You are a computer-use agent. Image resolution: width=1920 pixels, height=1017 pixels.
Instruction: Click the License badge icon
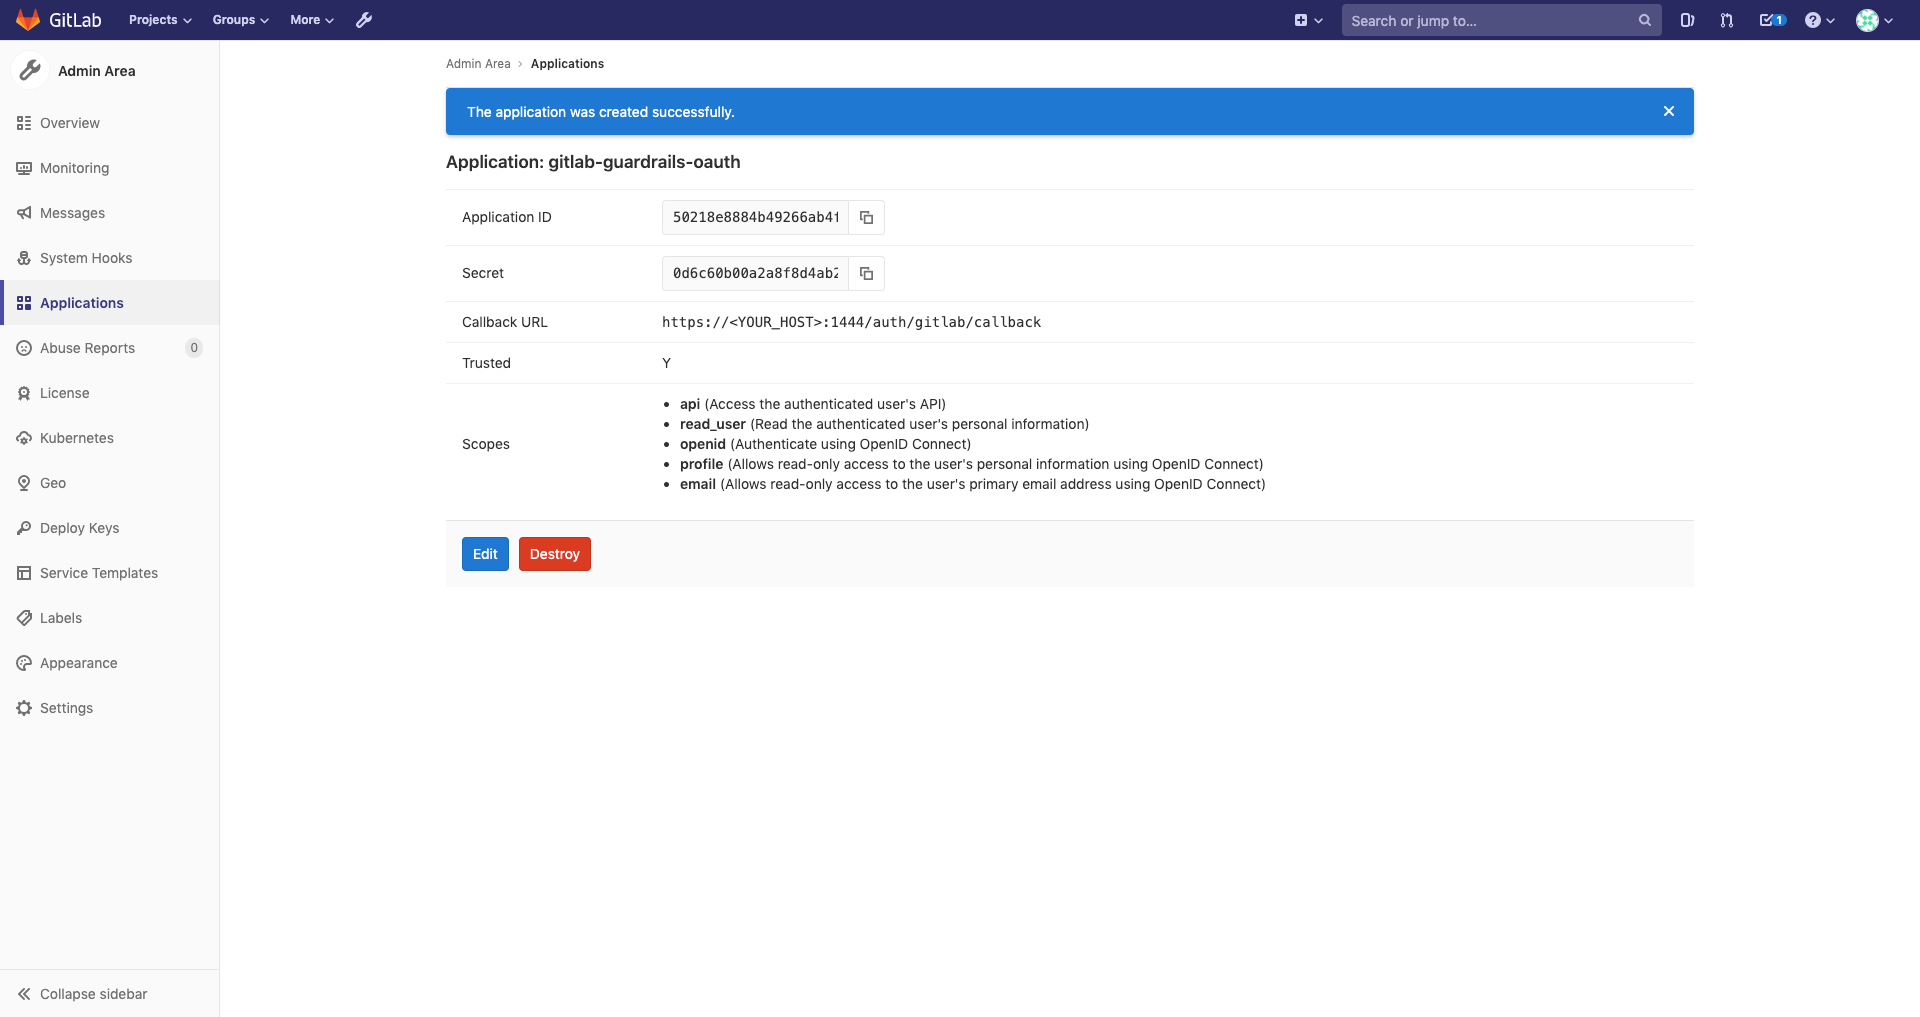point(24,393)
